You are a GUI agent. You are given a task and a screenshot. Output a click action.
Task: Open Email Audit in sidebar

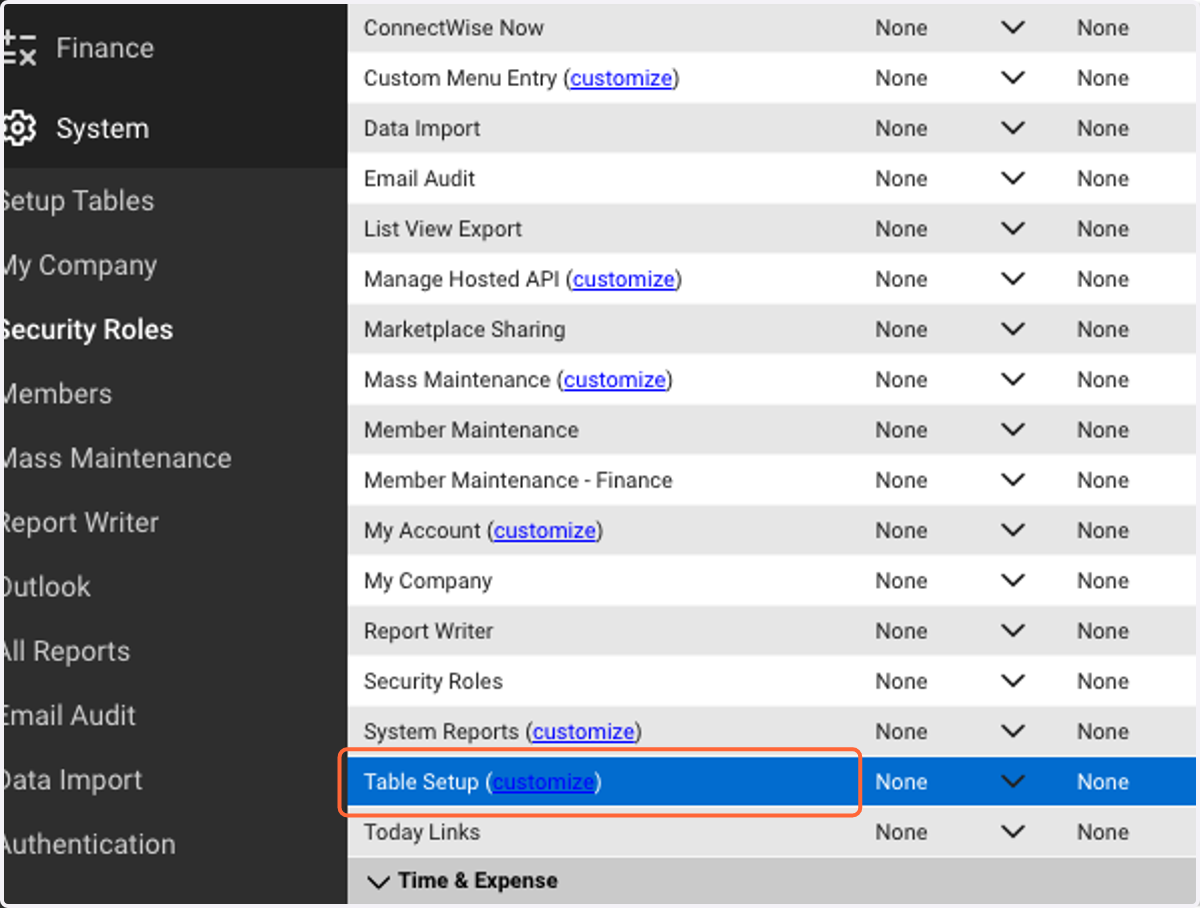[68, 716]
